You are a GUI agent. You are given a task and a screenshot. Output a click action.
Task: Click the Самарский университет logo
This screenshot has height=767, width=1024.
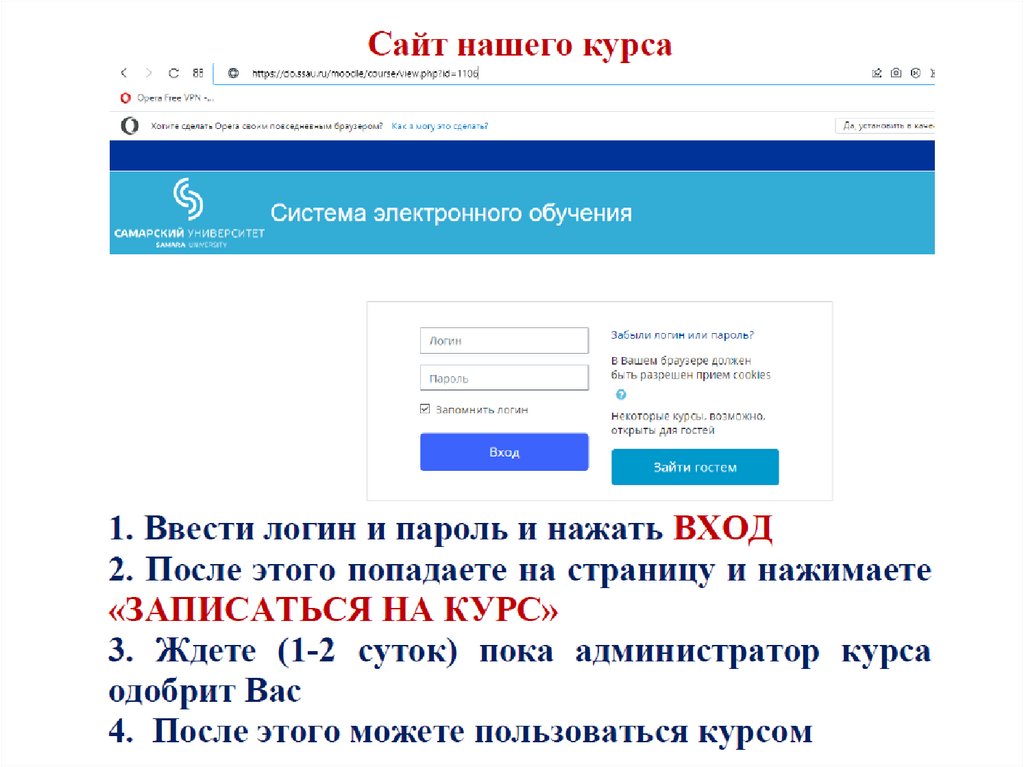pos(189,213)
